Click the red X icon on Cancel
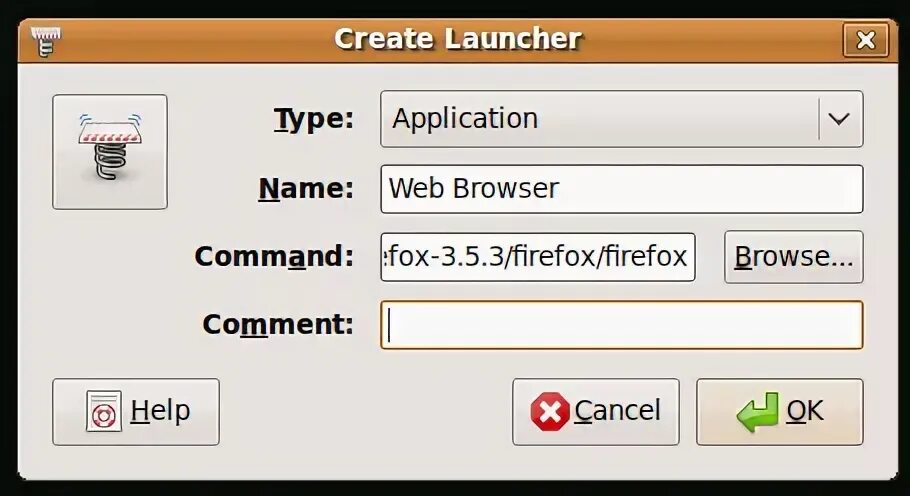910x496 pixels. click(x=550, y=412)
